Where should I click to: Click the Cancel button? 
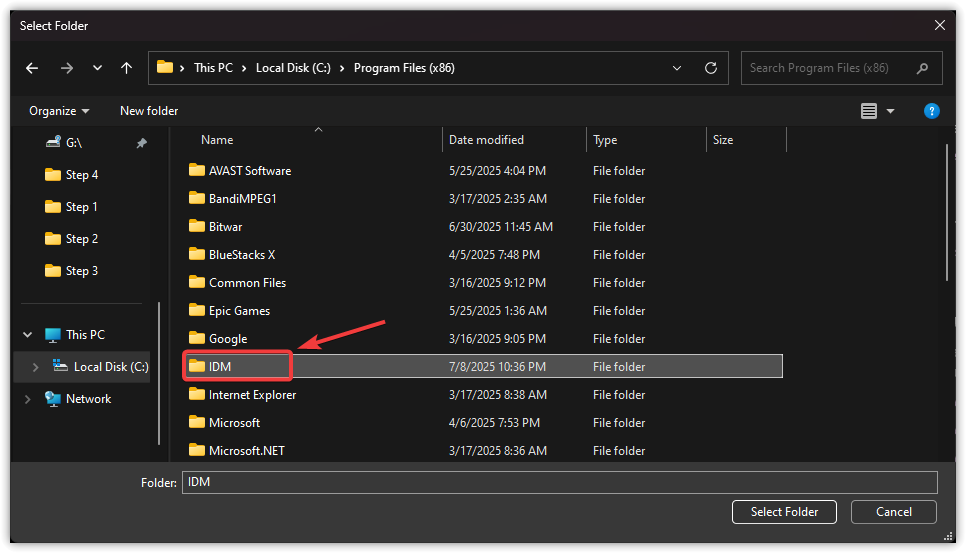click(x=893, y=512)
